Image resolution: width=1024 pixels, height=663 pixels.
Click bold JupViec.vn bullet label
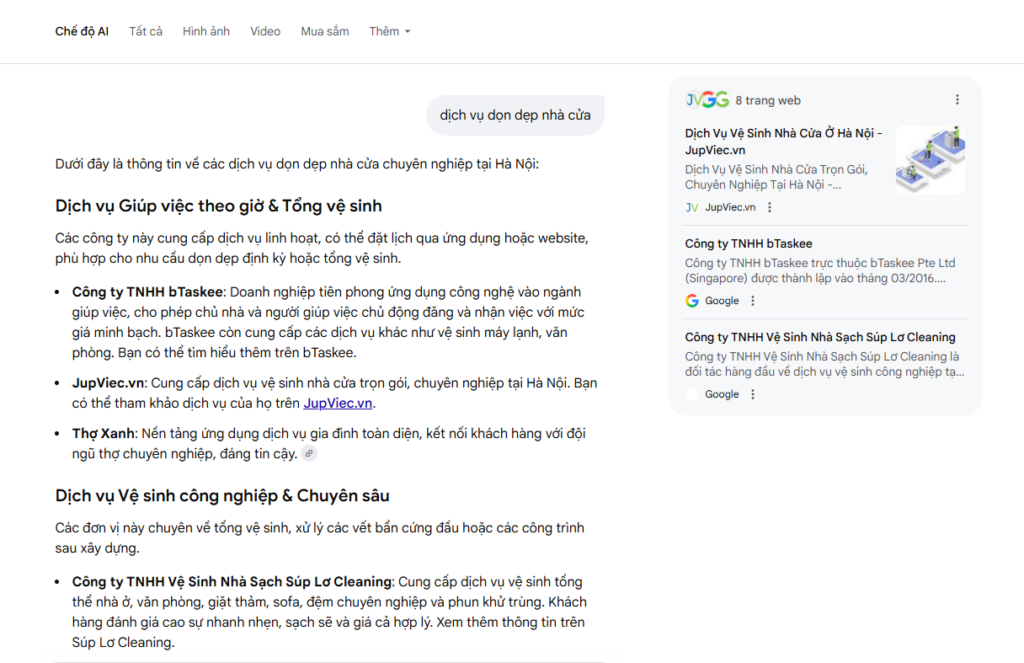tap(108, 383)
